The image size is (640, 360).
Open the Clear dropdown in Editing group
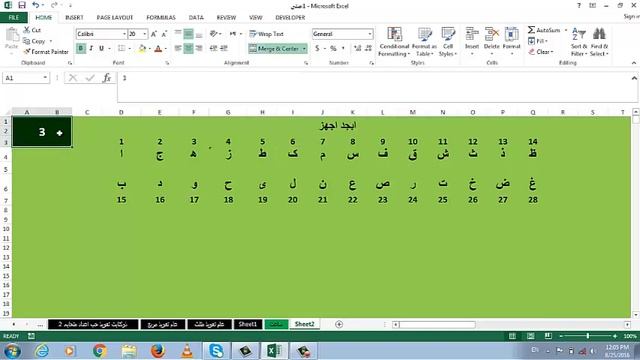pos(540,52)
